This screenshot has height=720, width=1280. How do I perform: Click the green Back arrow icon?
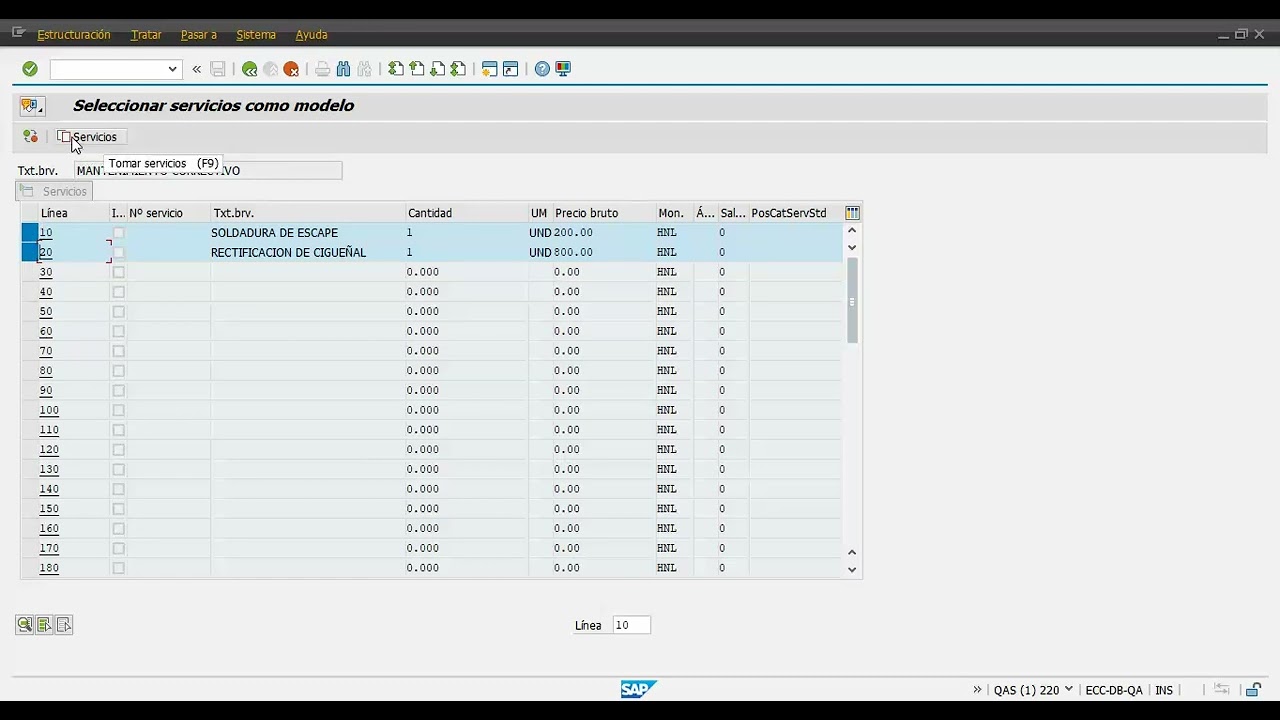(x=249, y=69)
